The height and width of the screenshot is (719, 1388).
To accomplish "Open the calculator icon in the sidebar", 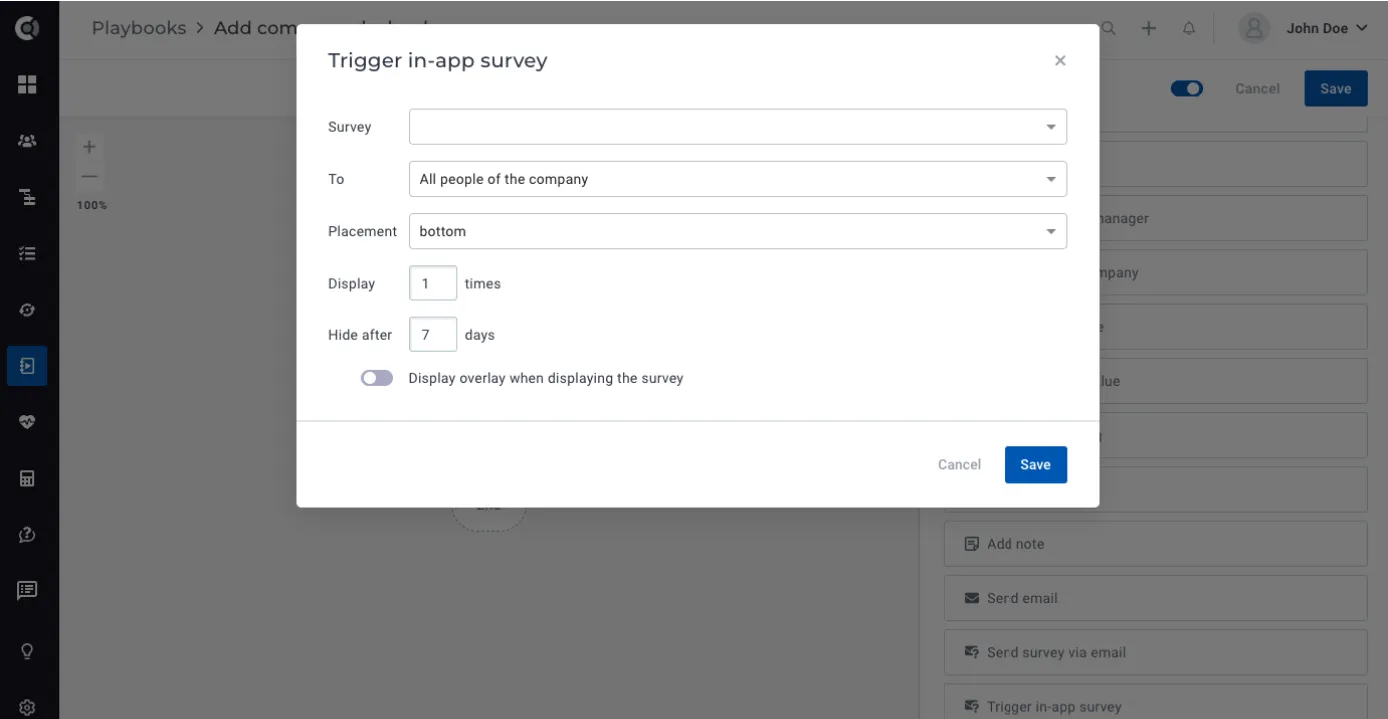I will click(x=27, y=478).
